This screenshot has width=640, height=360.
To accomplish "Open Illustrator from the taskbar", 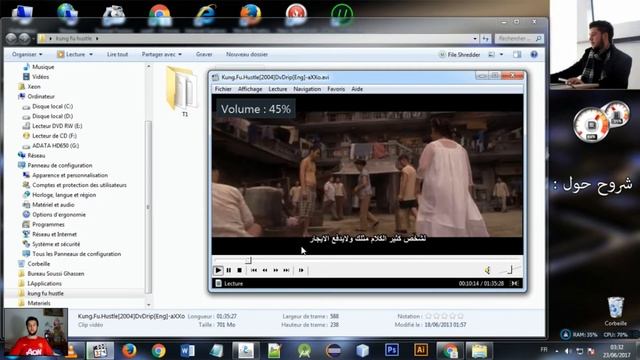I will pos(421,350).
